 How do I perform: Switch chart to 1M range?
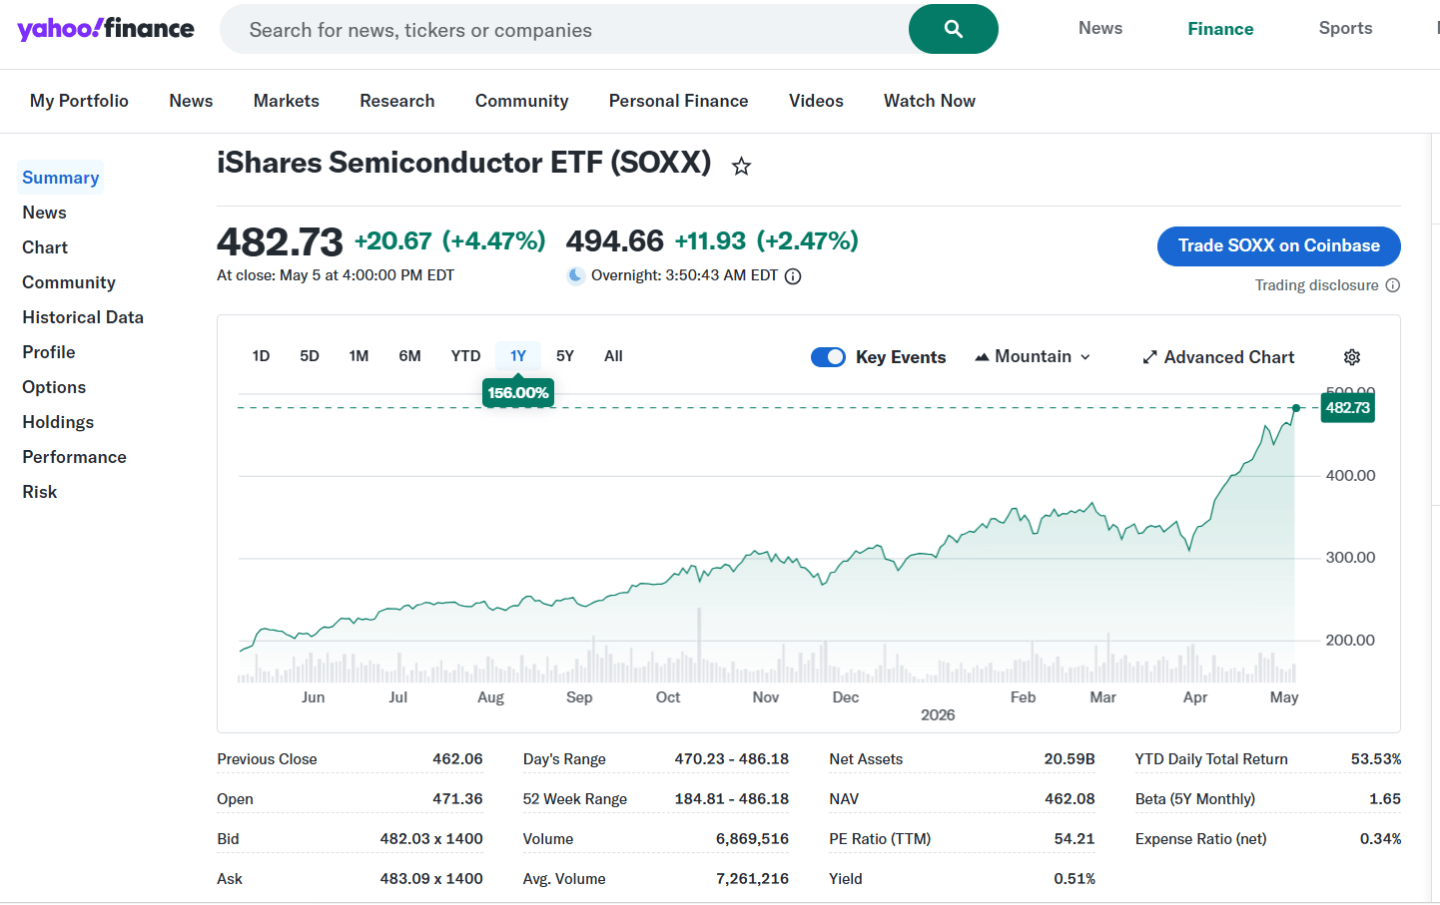(x=359, y=356)
